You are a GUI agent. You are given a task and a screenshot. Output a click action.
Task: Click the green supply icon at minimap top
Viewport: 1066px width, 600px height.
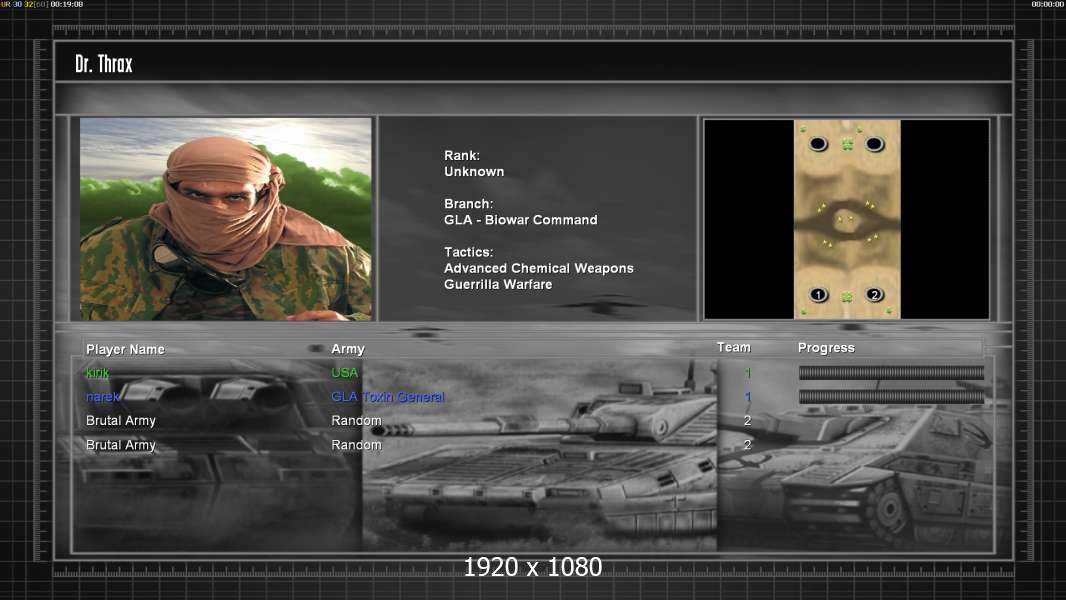coord(847,144)
